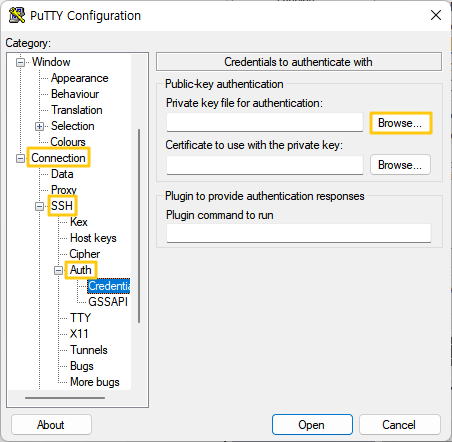
Task: Open the GSSAPI settings
Action: tap(108, 302)
